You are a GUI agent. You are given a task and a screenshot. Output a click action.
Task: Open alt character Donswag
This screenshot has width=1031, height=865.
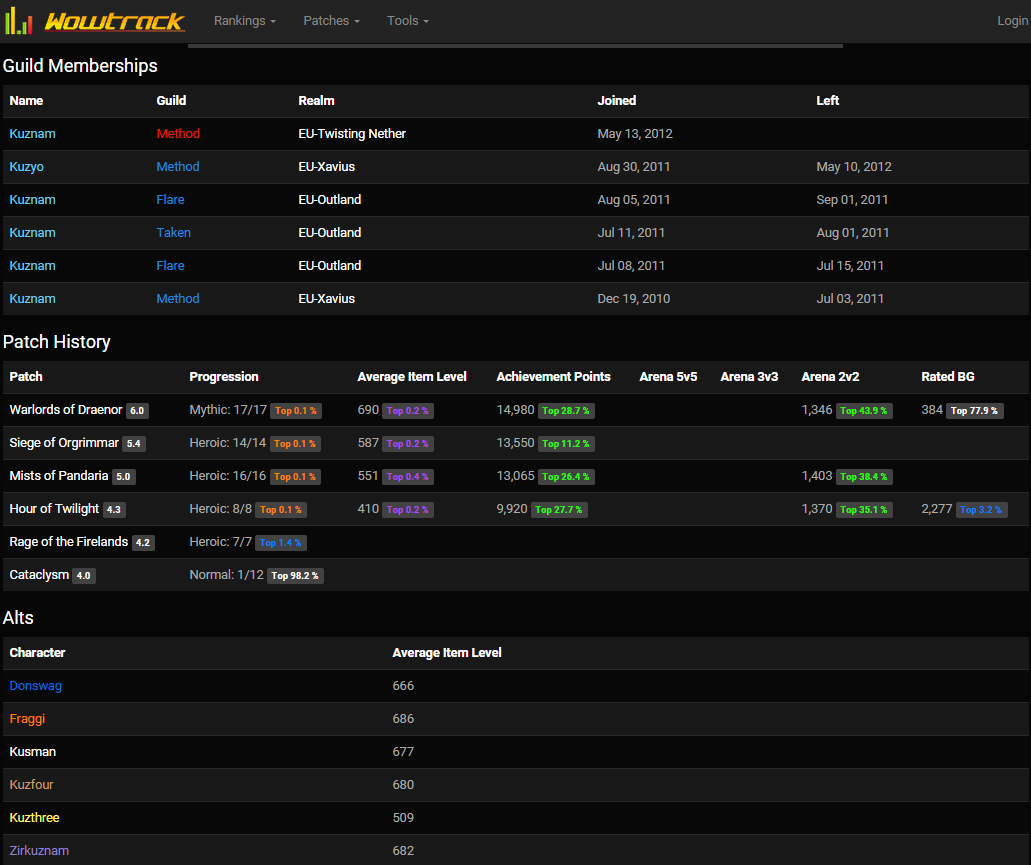36,686
